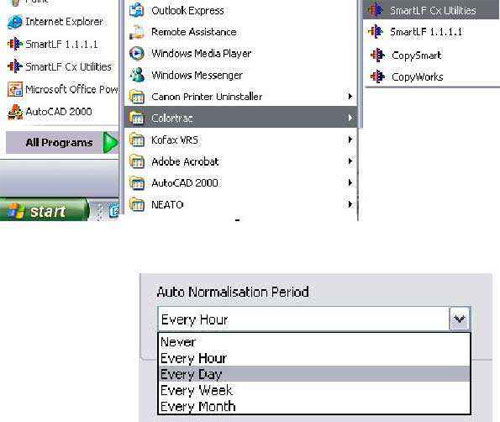Open the Windows Messenger icon
The image size is (500, 422).
(137, 75)
